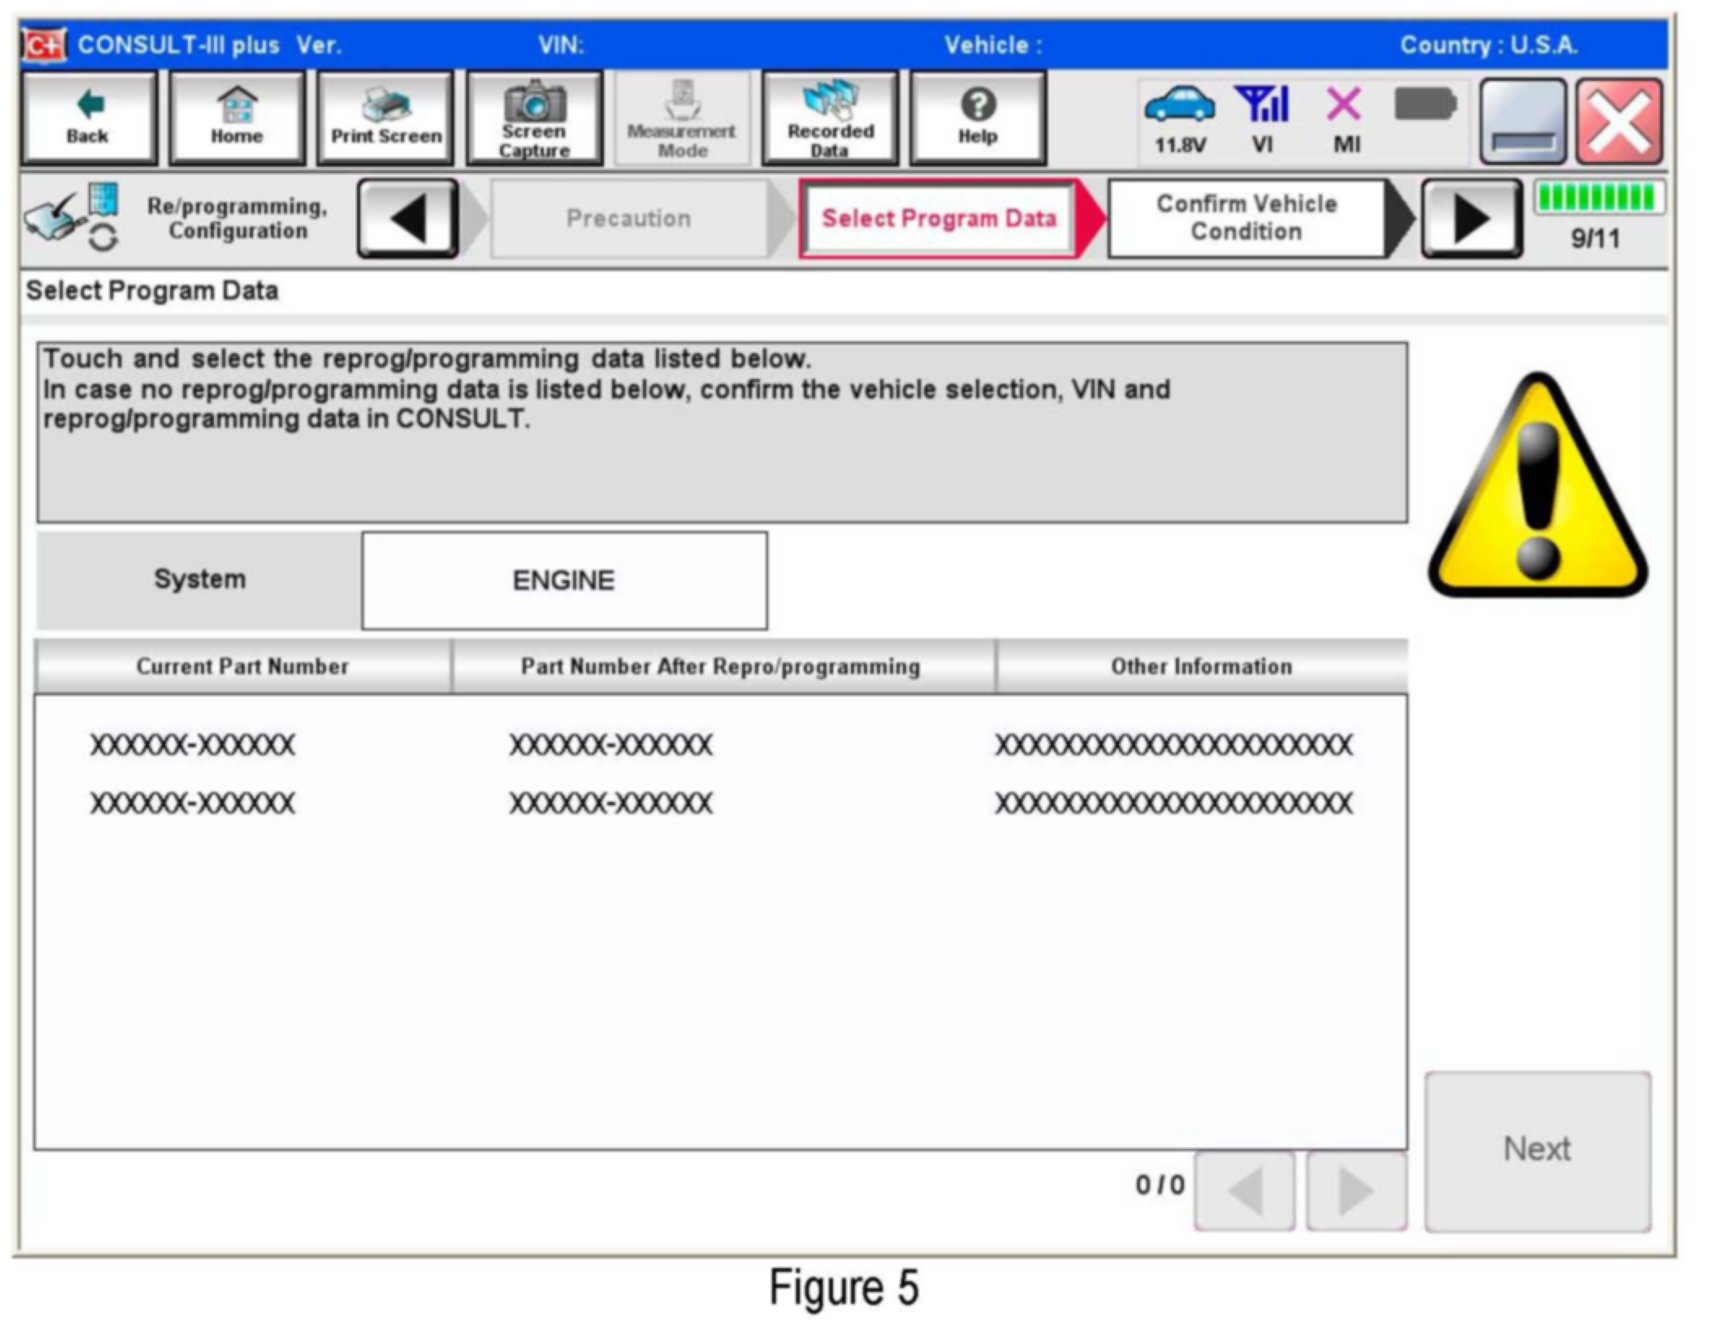This screenshot has height=1341, width=1713.
Task: Click the Next button
Action: coord(1537,1150)
